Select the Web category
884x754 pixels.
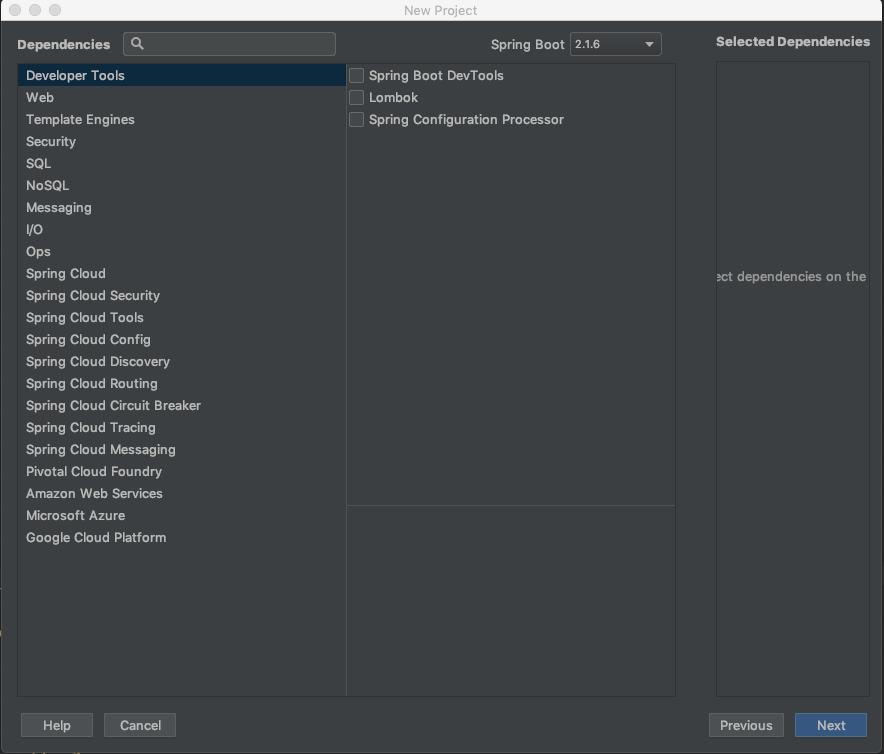tap(182, 98)
